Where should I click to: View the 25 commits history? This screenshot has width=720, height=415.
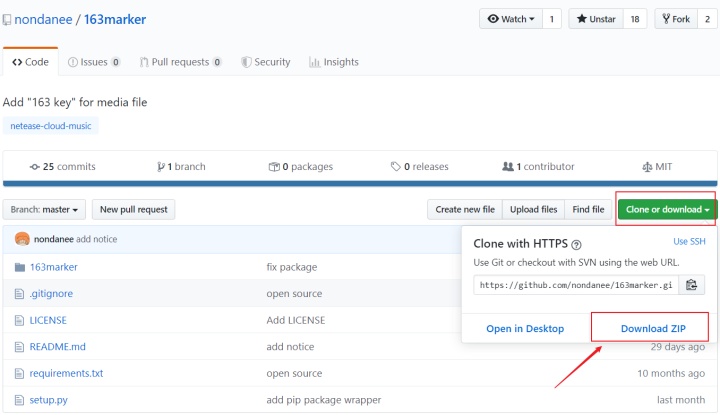tap(62, 167)
